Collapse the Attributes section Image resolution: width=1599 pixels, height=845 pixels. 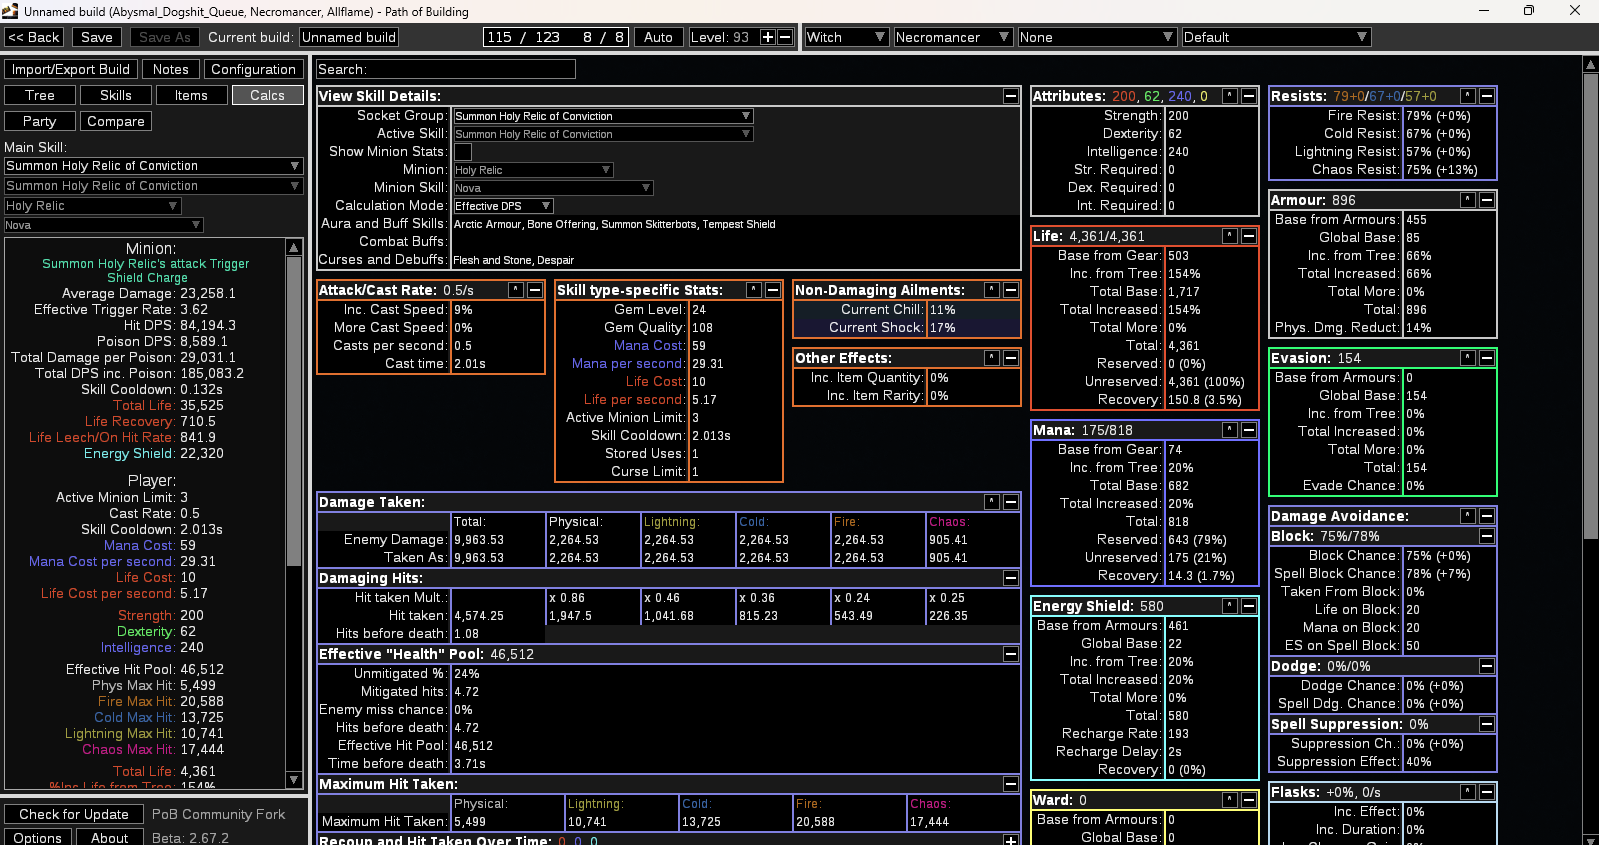point(1249,96)
